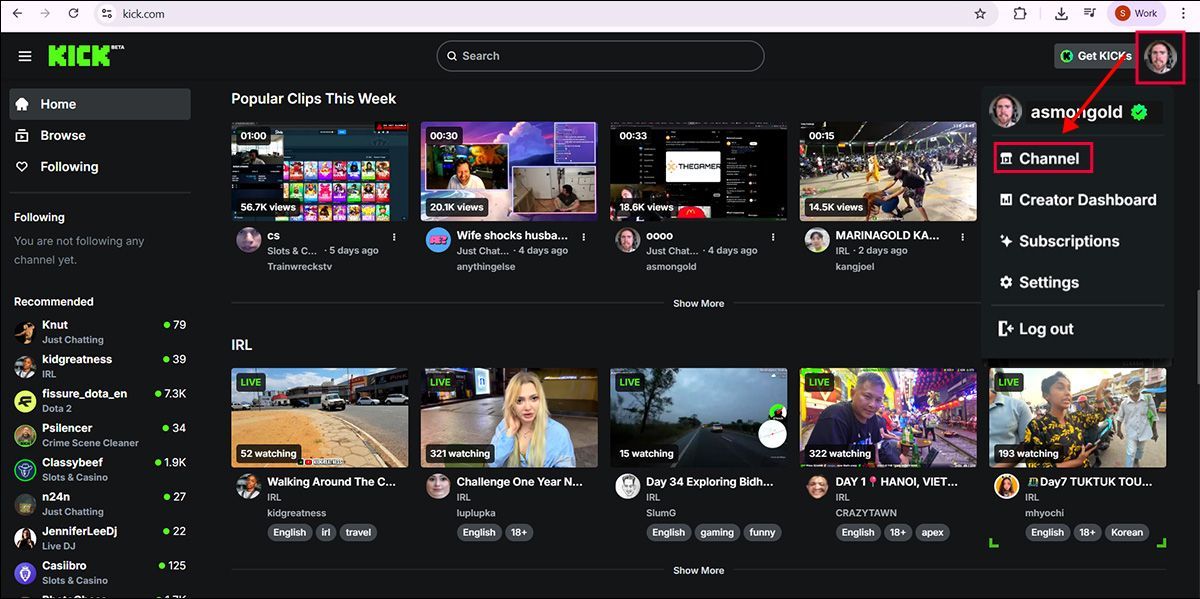This screenshot has width=1200, height=599.
Task: Open Day 34 Exploring stream thumbnail
Action: click(x=698, y=417)
